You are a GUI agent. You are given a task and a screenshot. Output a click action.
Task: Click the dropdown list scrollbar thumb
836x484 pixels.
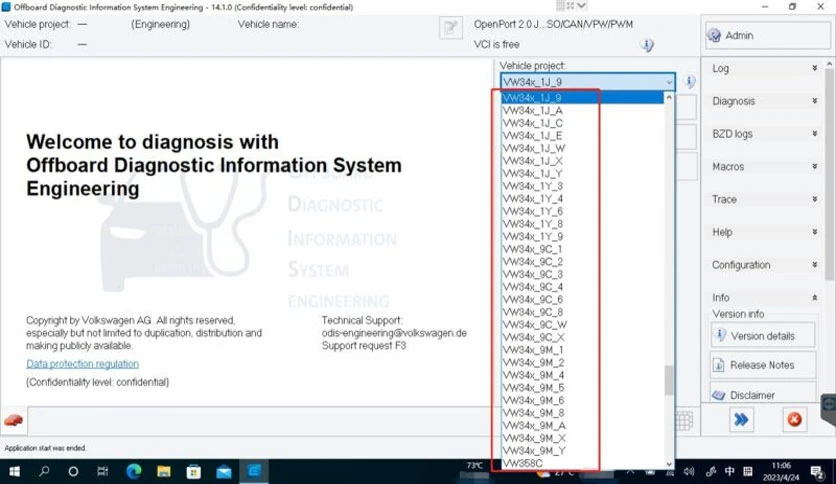669,381
